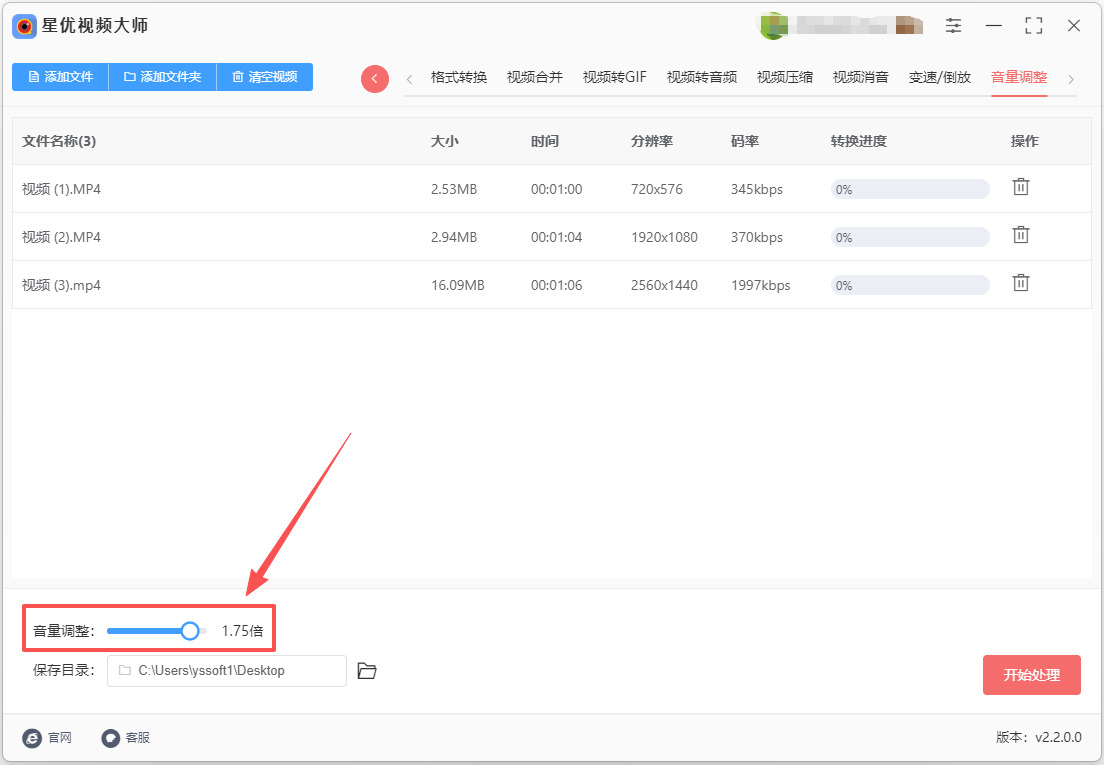Viewport: 1104px width, 765px height.
Task: Click the 2560x1440 resolution value
Action: tap(664, 285)
